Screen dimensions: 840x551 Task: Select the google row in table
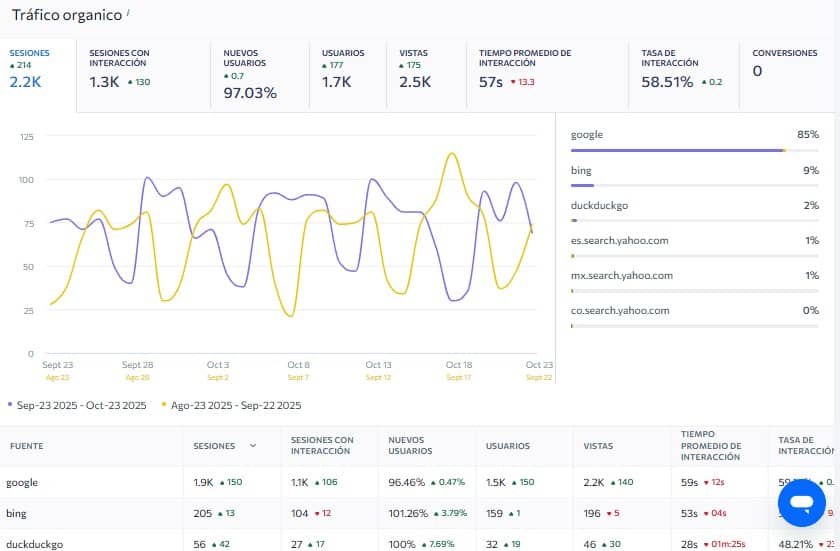coord(22,482)
